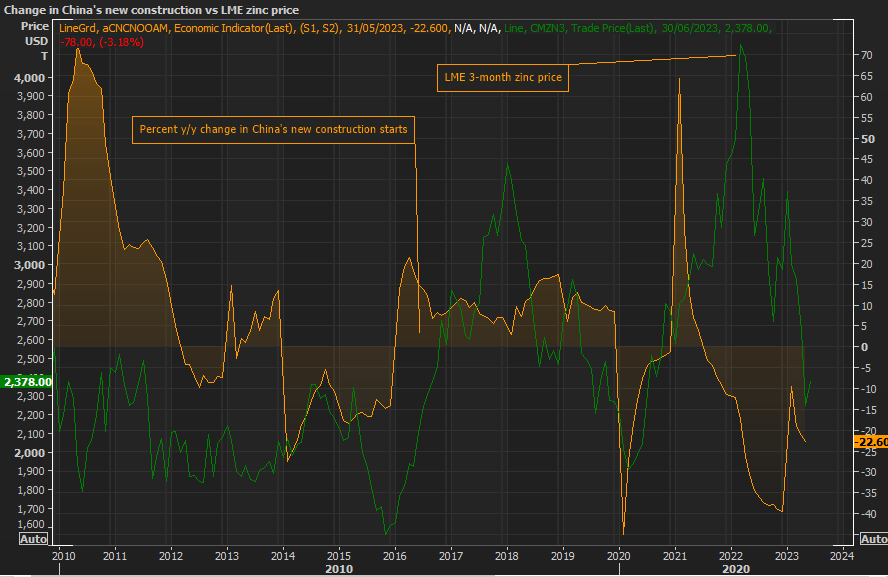Screen dimensions: 888x577
Task: Click the 4,000 level on price axis
Action: coord(30,78)
